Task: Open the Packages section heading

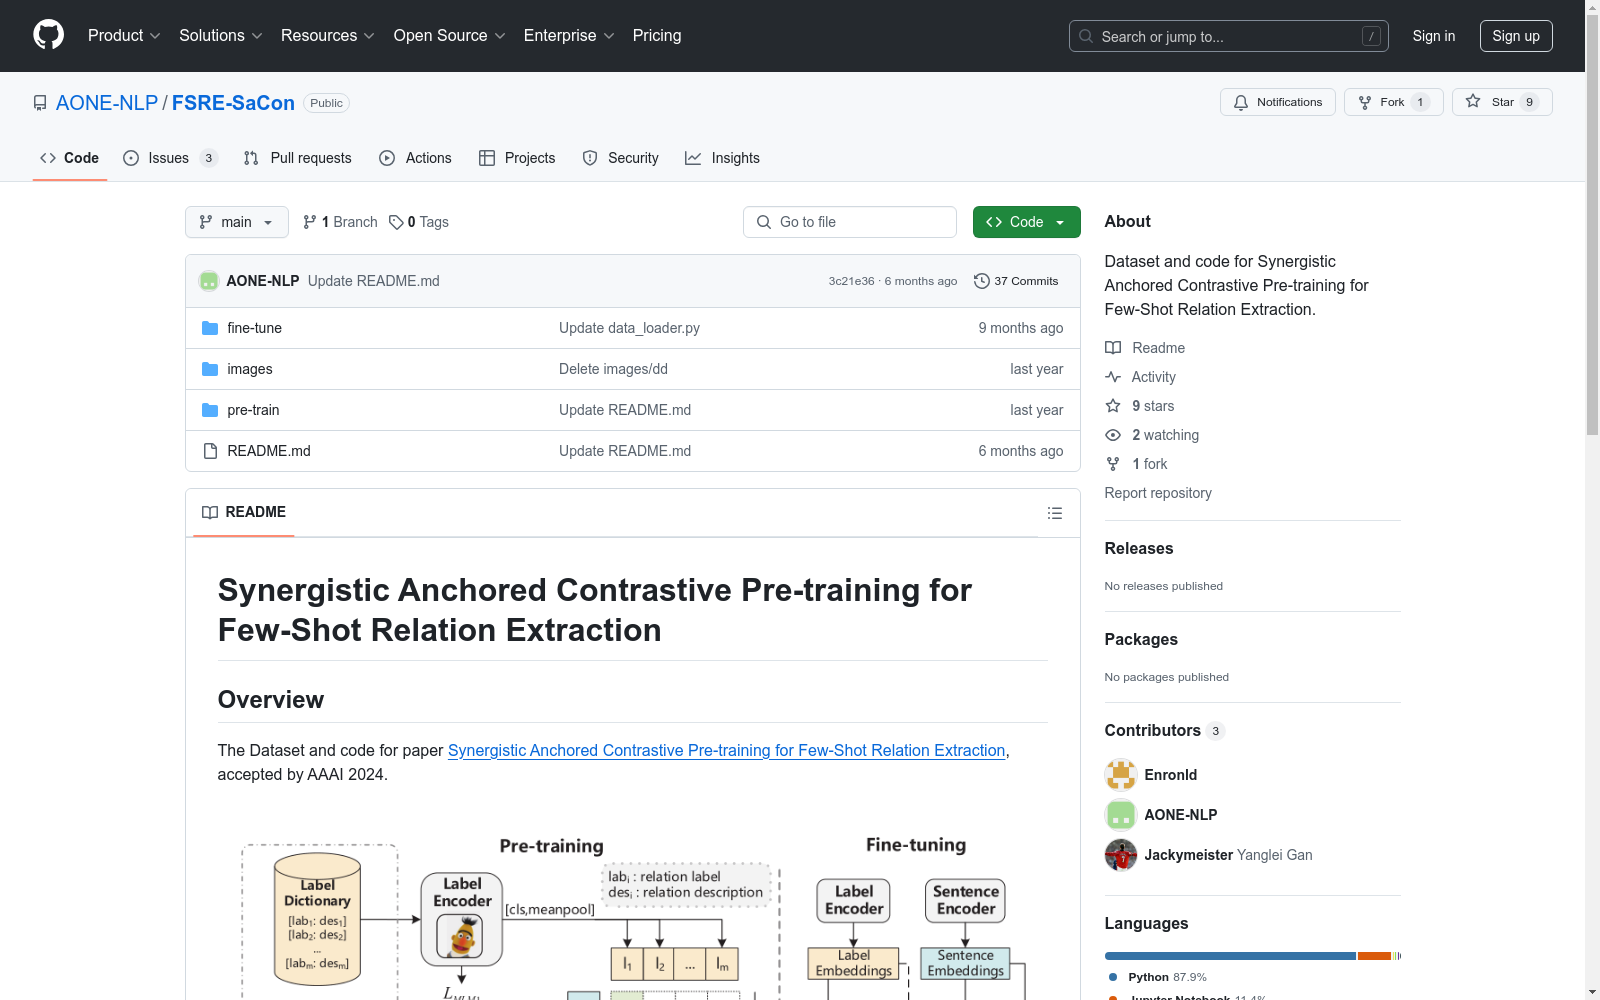Action: coord(1141,639)
